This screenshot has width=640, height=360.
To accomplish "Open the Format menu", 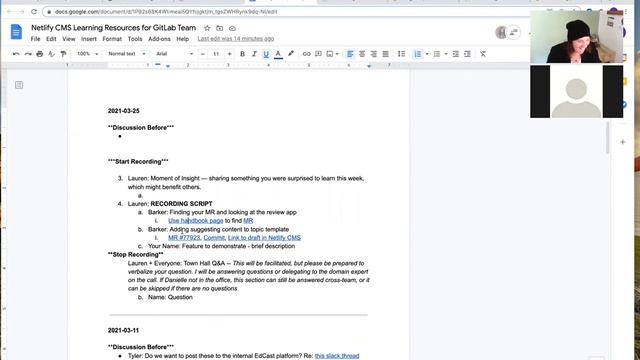I will point(112,39).
